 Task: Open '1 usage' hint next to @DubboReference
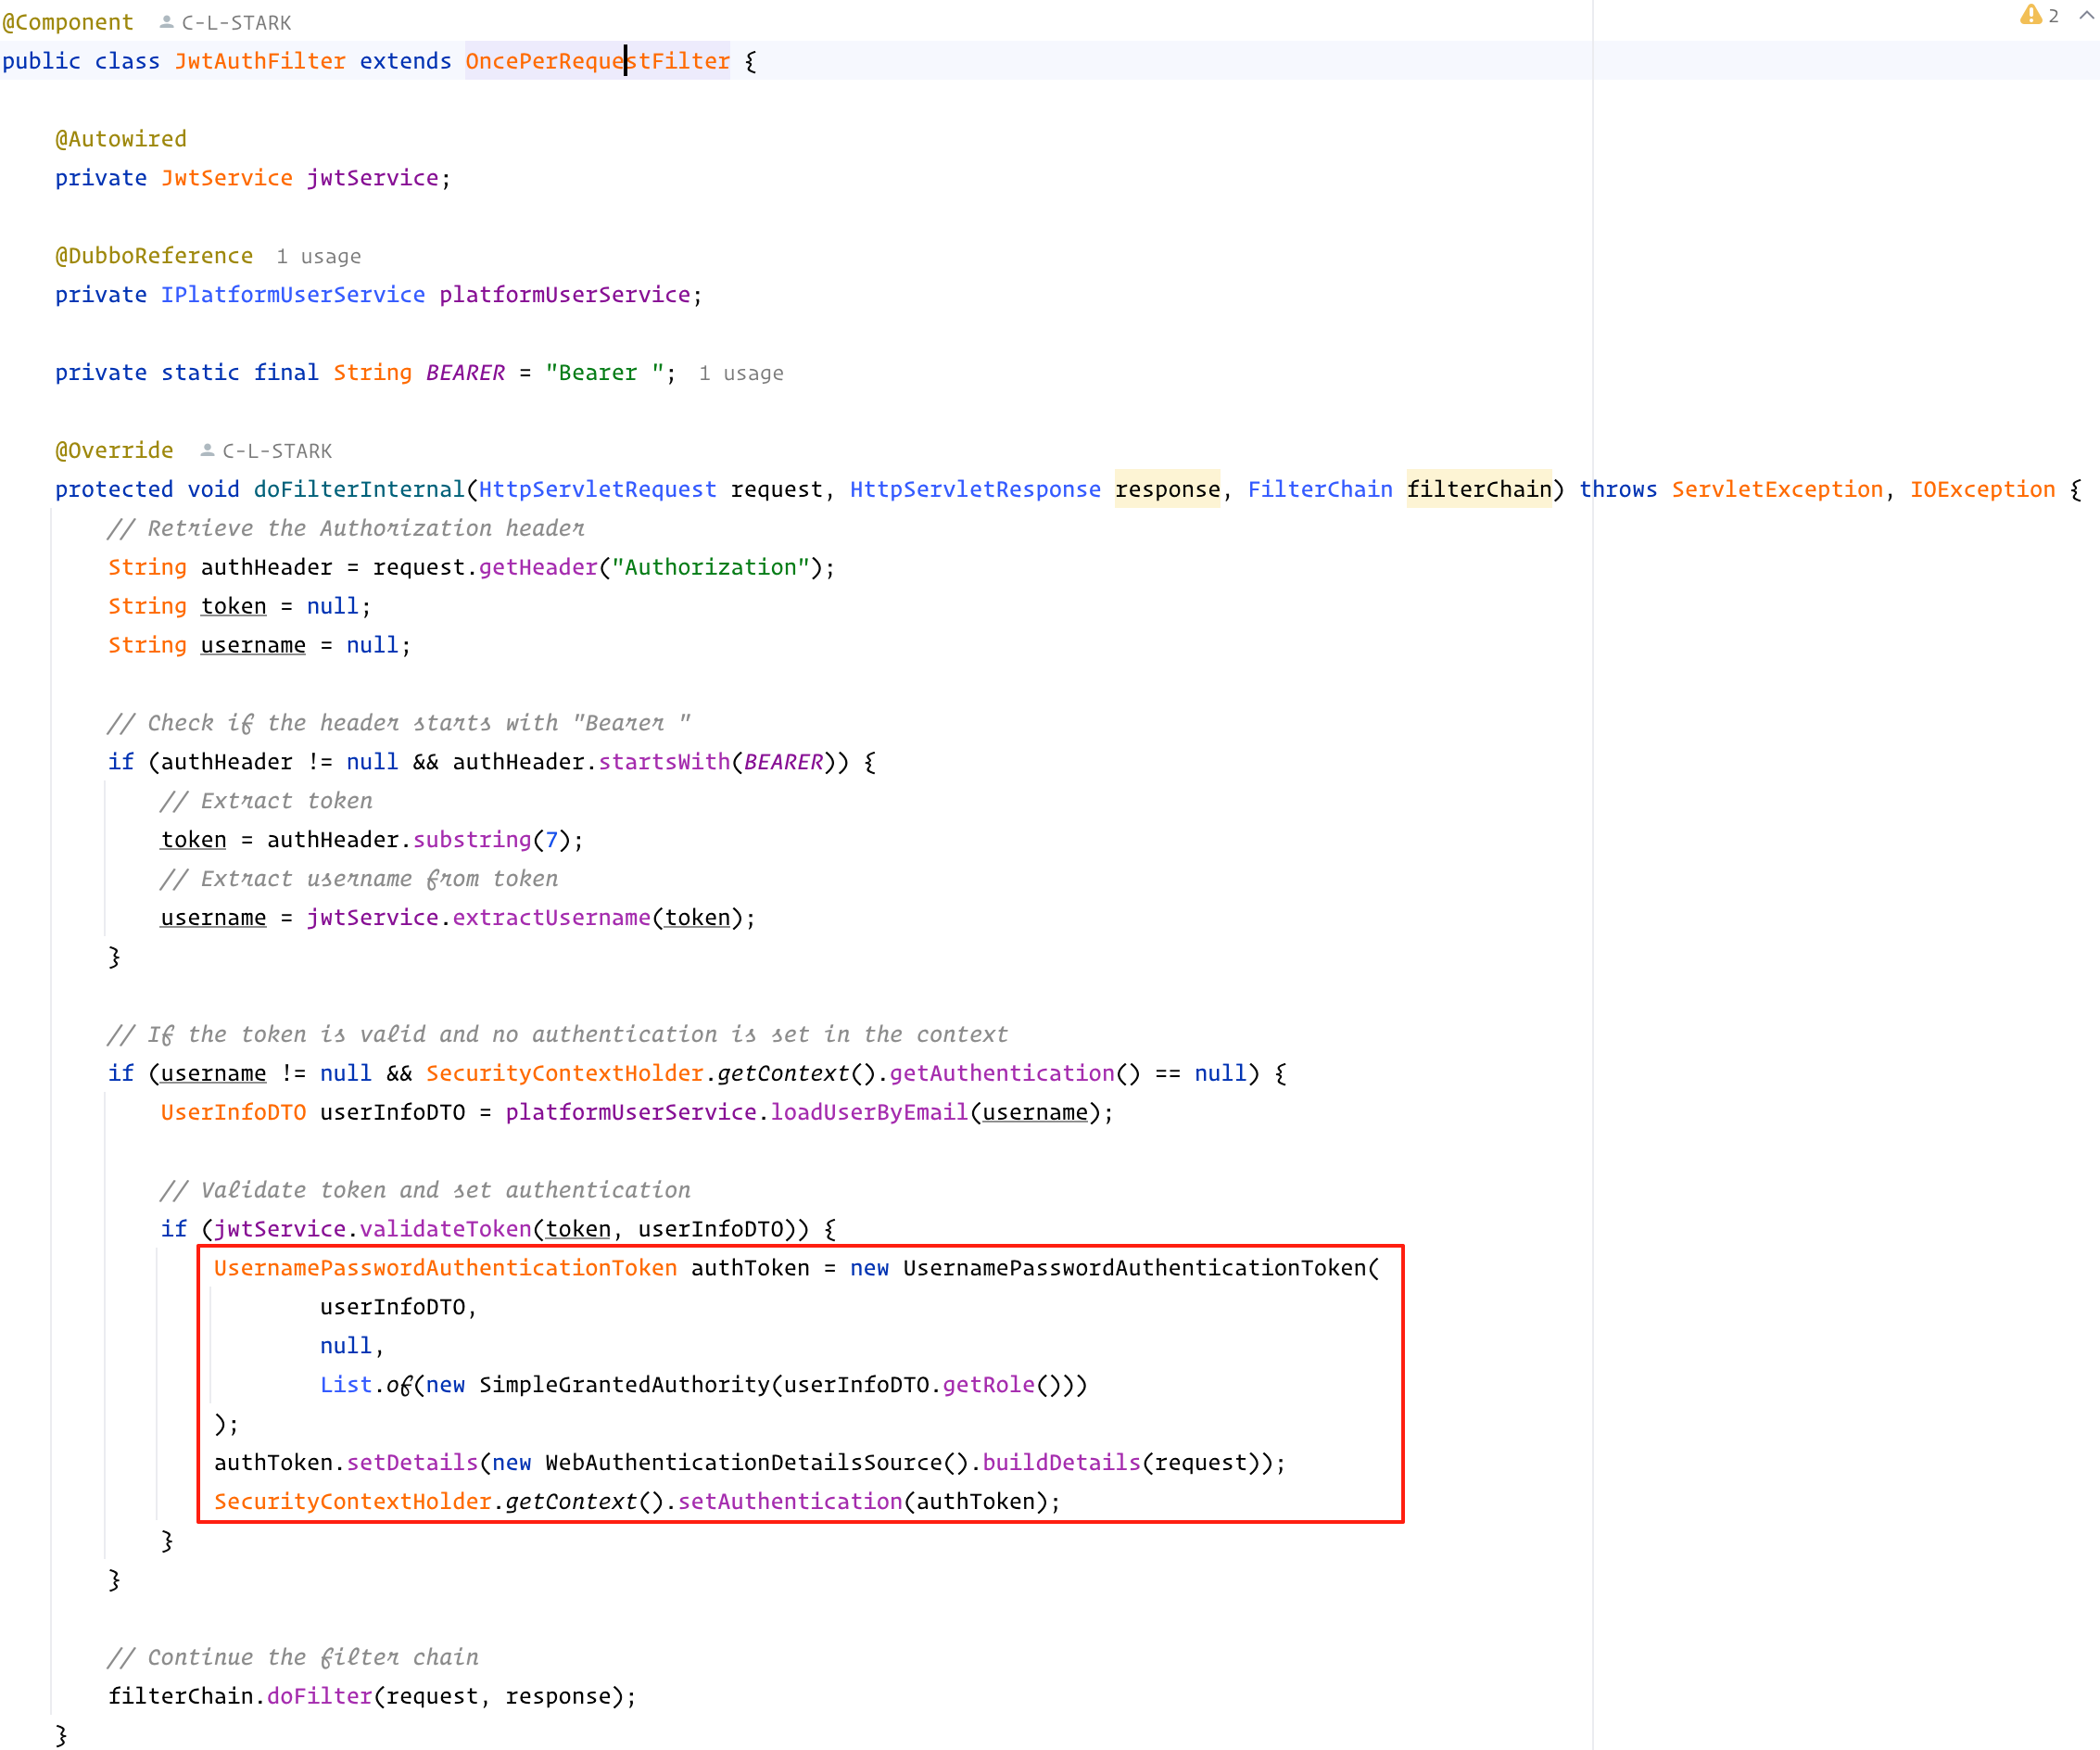click(318, 257)
